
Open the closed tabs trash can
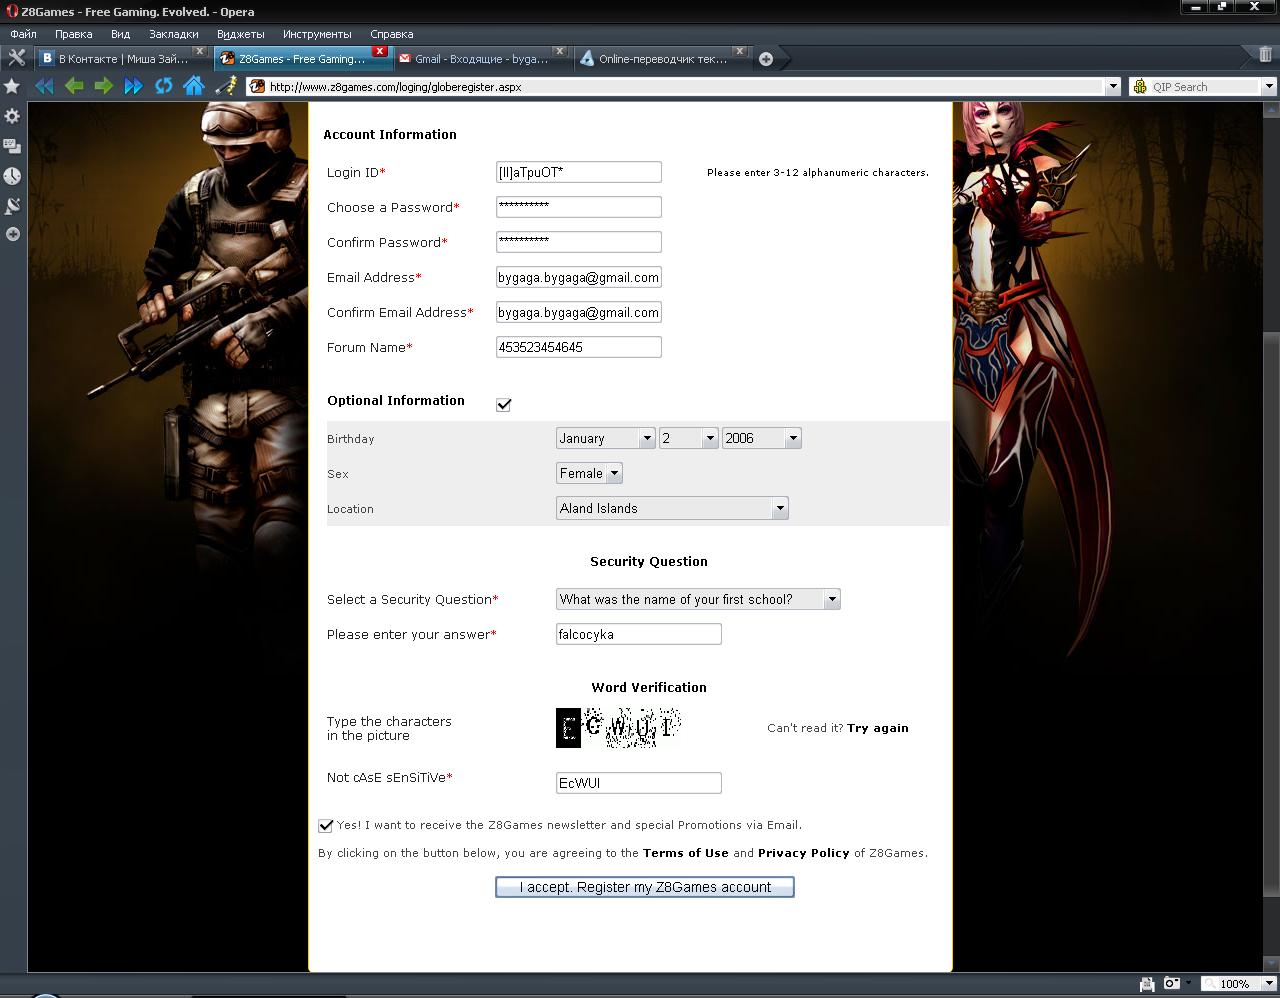point(1265,55)
